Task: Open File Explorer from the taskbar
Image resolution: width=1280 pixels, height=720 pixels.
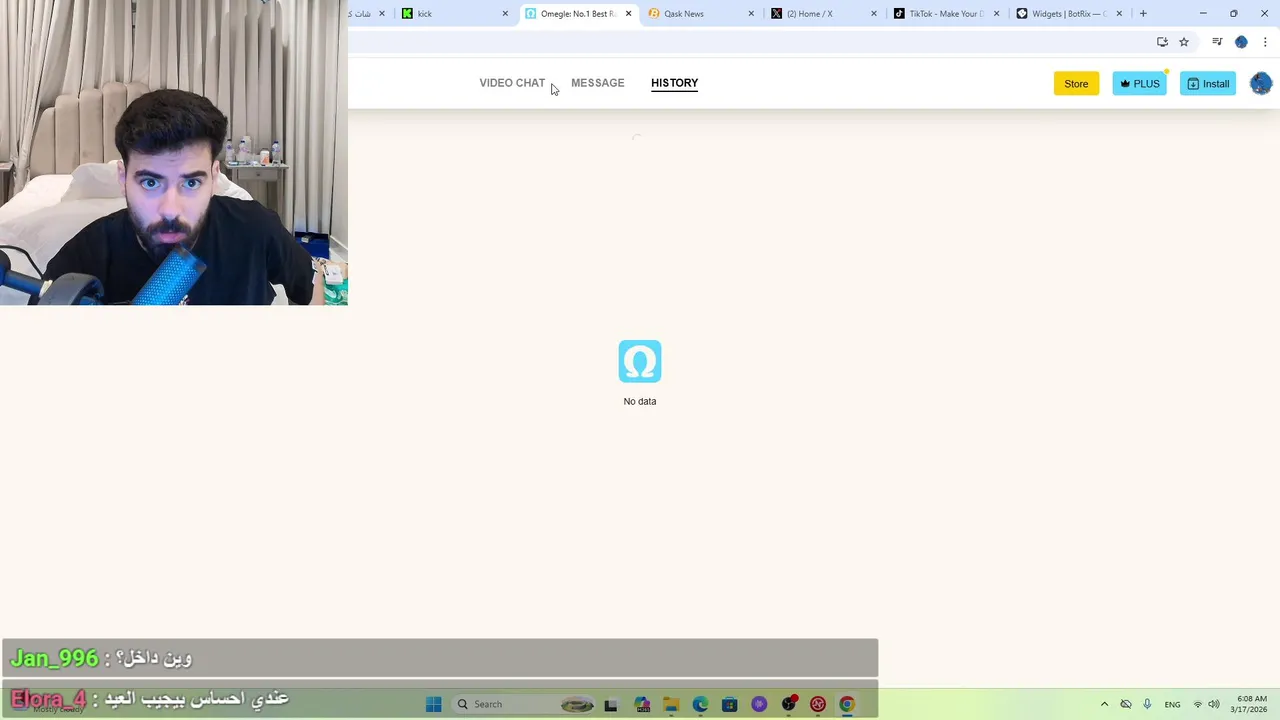Action: (671, 704)
